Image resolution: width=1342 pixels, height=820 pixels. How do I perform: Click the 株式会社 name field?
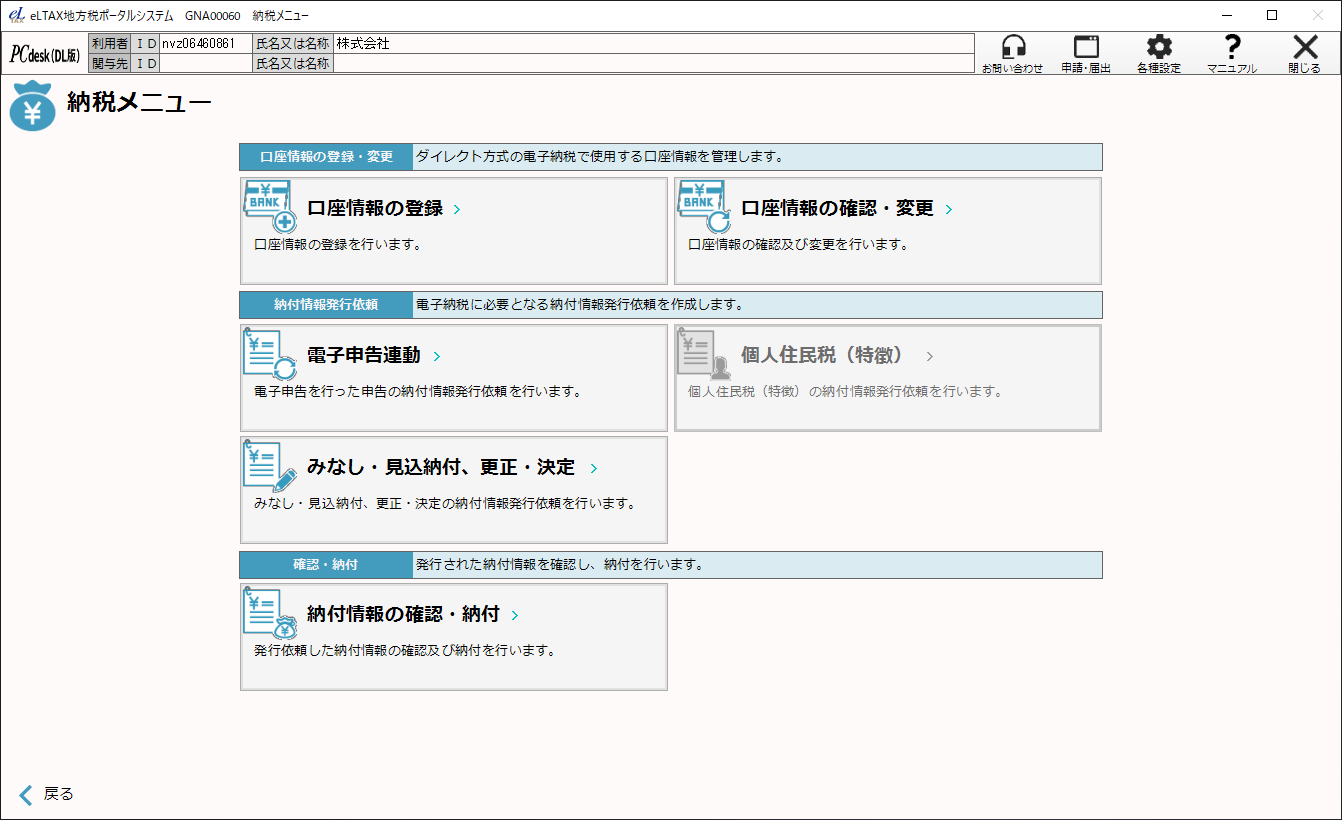click(x=653, y=44)
